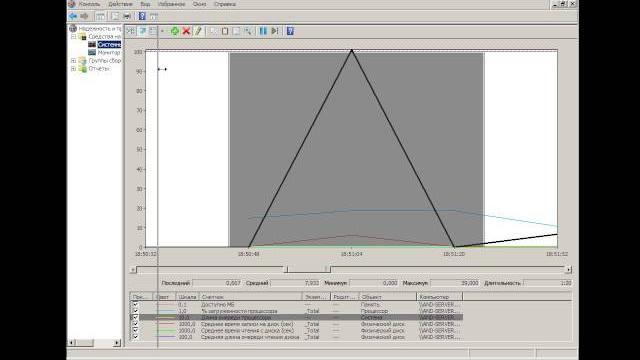This screenshot has width=640, height=360.
Task: Click the blue back arrow
Action: pos(73,16)
